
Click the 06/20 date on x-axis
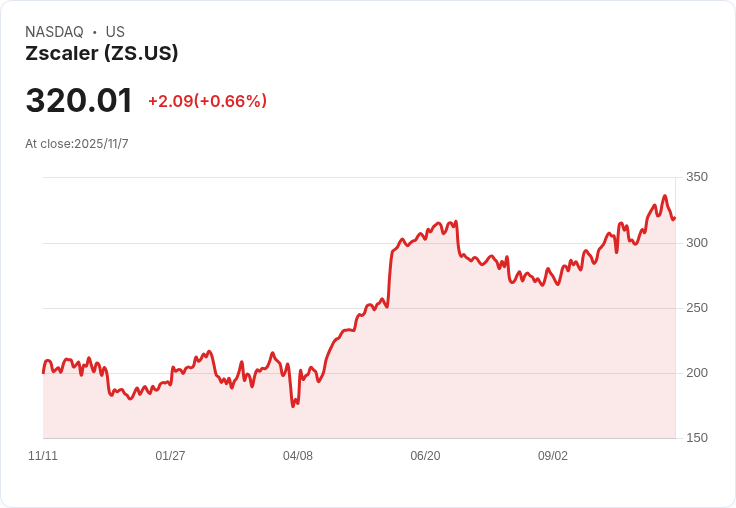tap(425, 456)
